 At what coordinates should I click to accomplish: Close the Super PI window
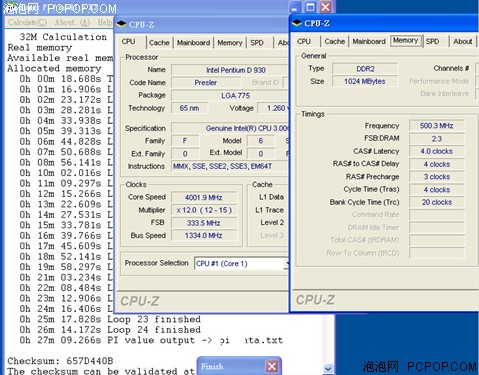(325, 7)
